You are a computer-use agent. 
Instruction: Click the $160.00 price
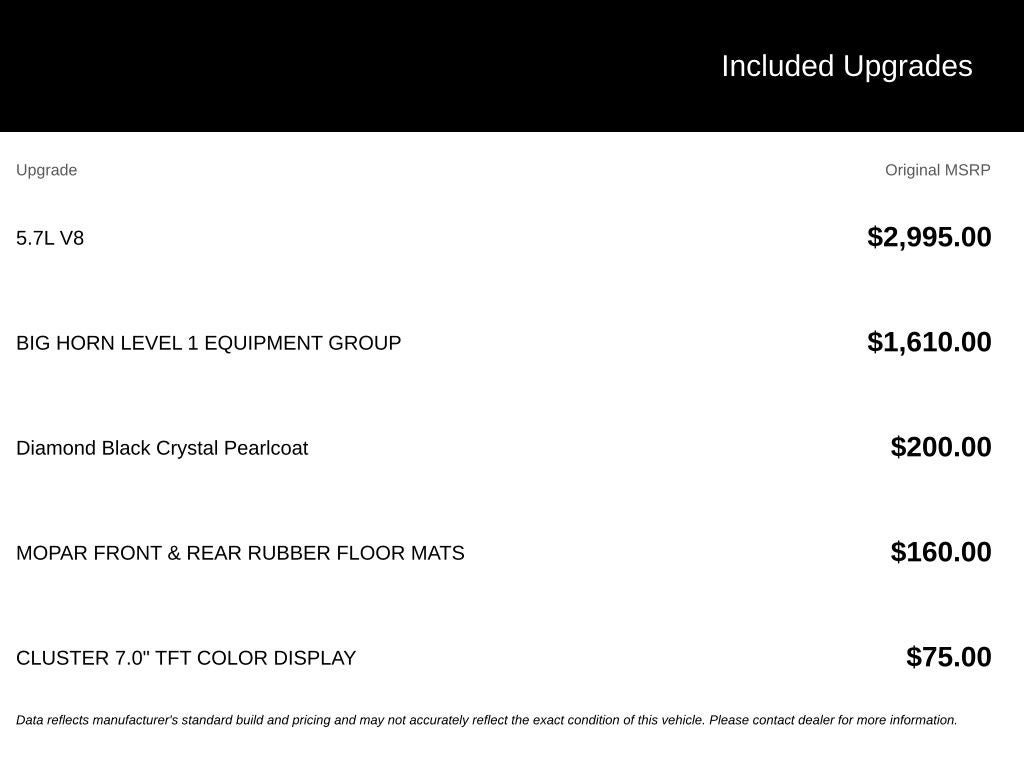click(941, 552)
